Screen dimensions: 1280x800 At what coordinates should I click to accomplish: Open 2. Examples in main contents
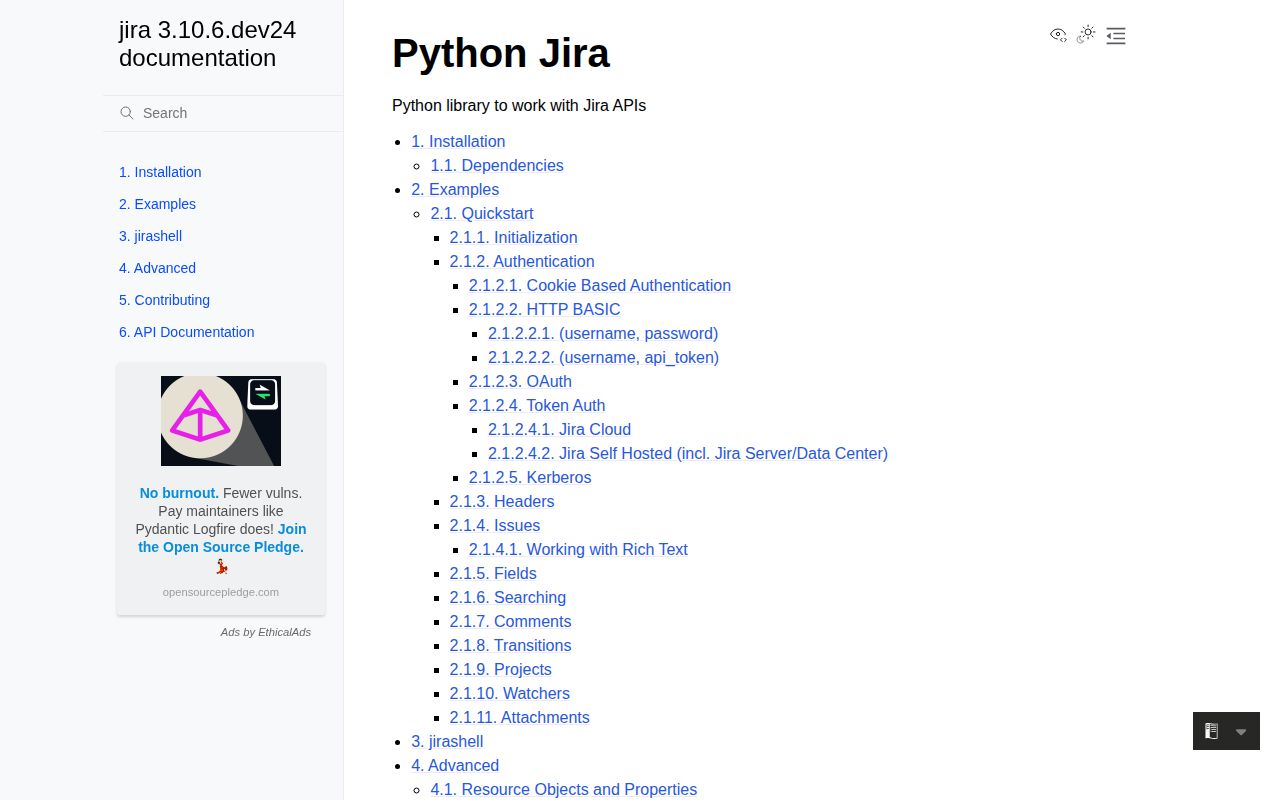(455, 189)
